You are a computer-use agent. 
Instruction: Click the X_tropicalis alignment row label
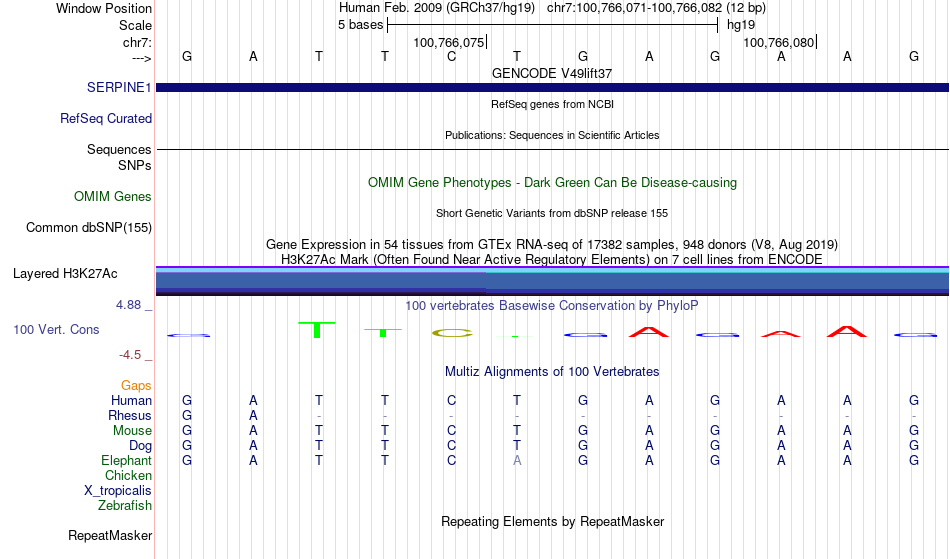[118, 491]
